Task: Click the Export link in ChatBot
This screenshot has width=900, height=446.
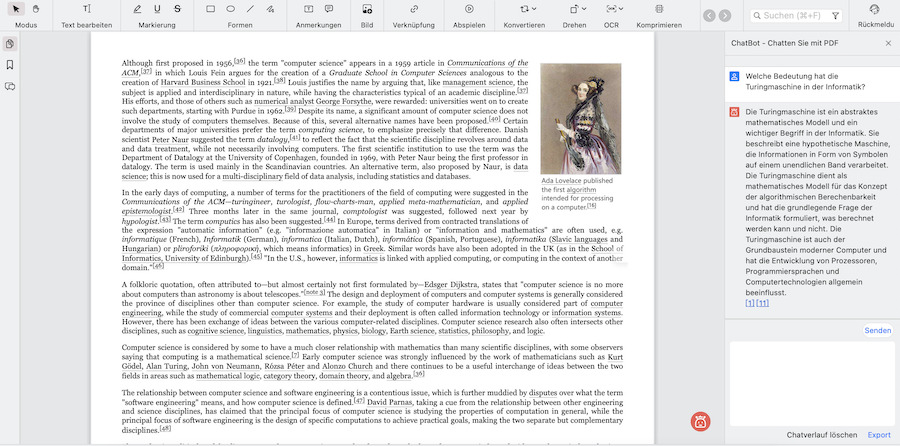Action: coord(878,435)
